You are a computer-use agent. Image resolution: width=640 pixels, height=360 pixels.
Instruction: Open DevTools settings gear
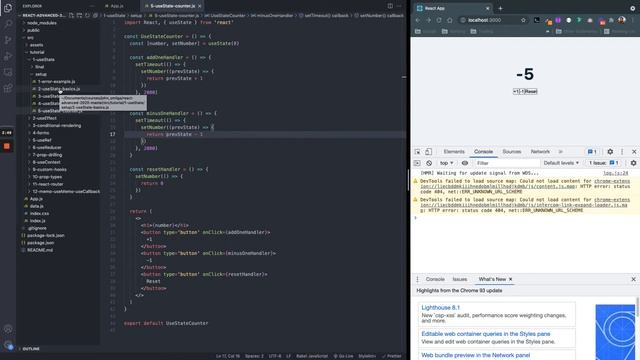pos(610,151)
